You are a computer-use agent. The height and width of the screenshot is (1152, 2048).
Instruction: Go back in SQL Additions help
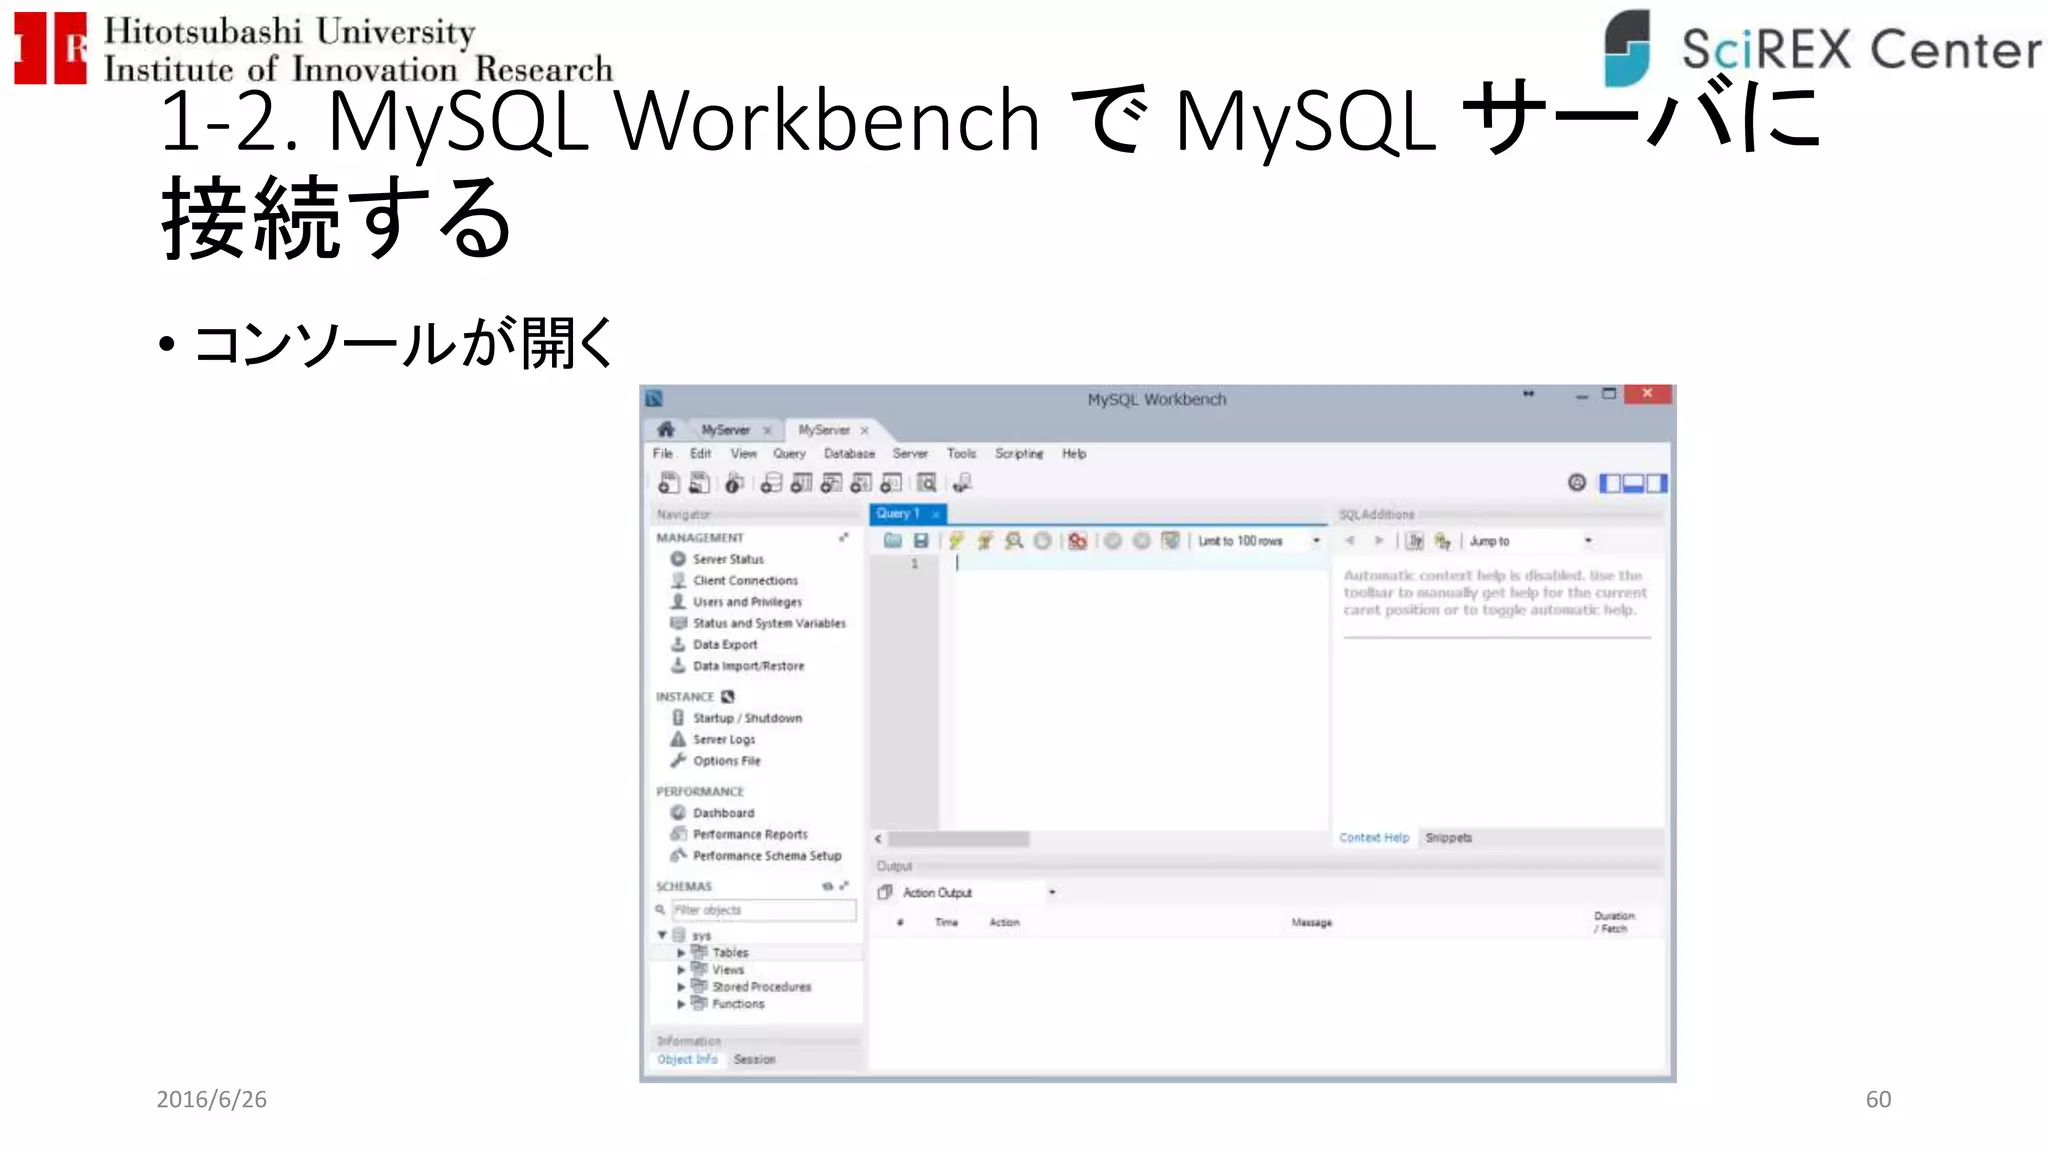coord(1350,540)
